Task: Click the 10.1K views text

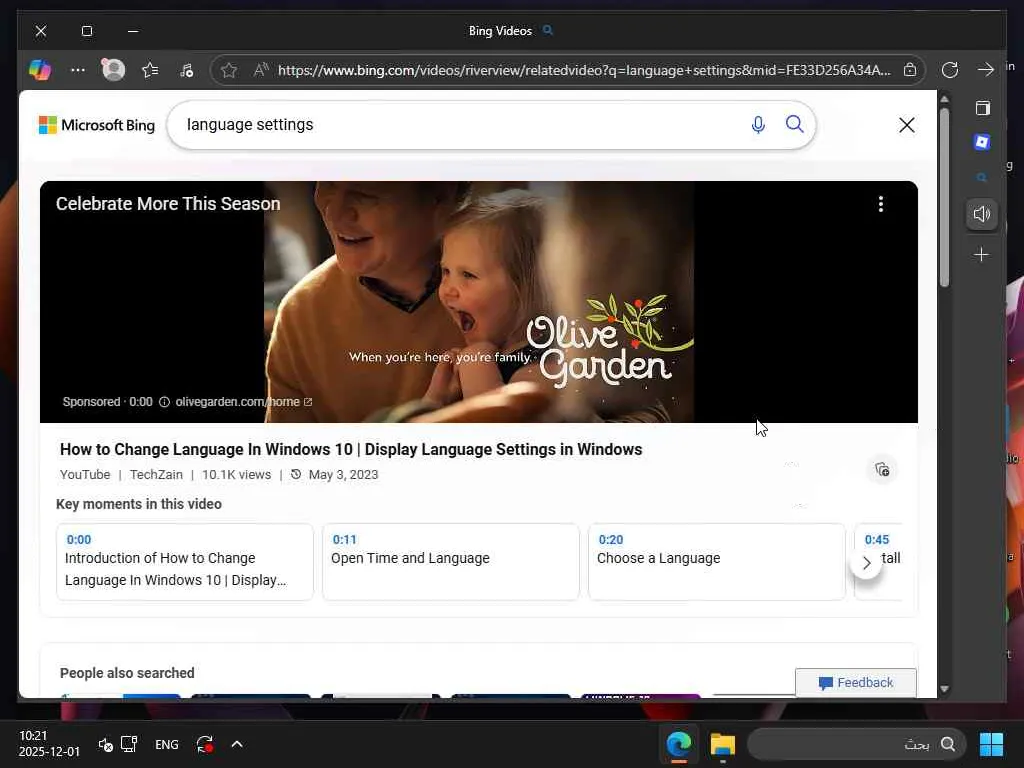Action: pos(236,475)
